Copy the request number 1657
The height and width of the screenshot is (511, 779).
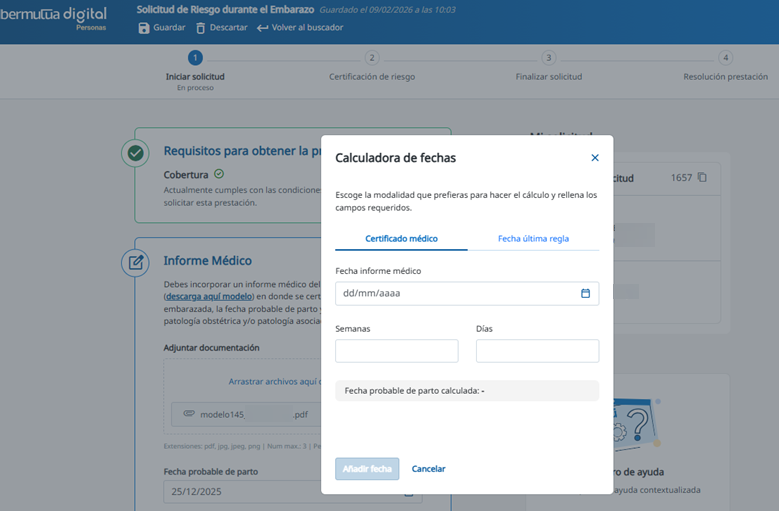coord(702,177)
